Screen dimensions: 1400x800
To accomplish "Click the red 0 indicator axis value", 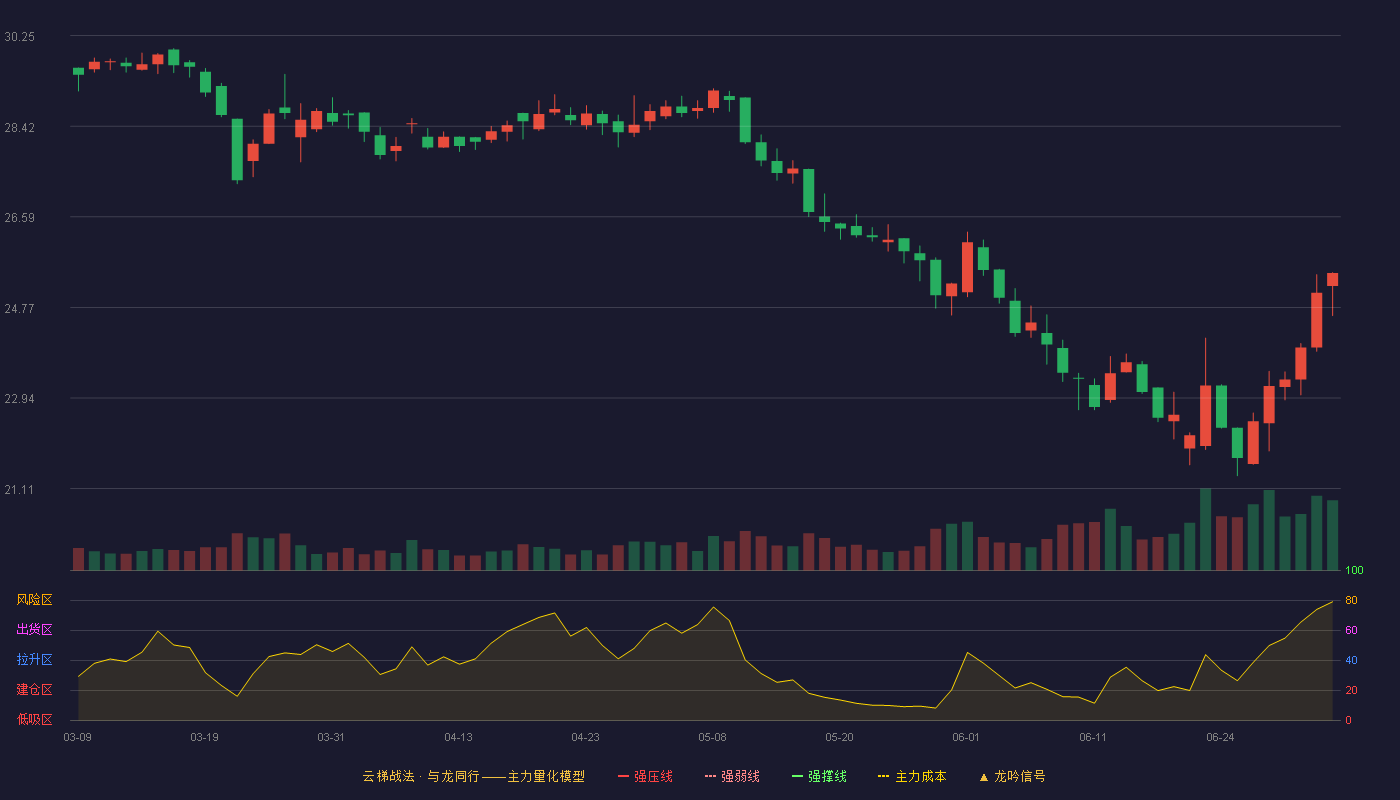I will click(x=1348, y=720).
